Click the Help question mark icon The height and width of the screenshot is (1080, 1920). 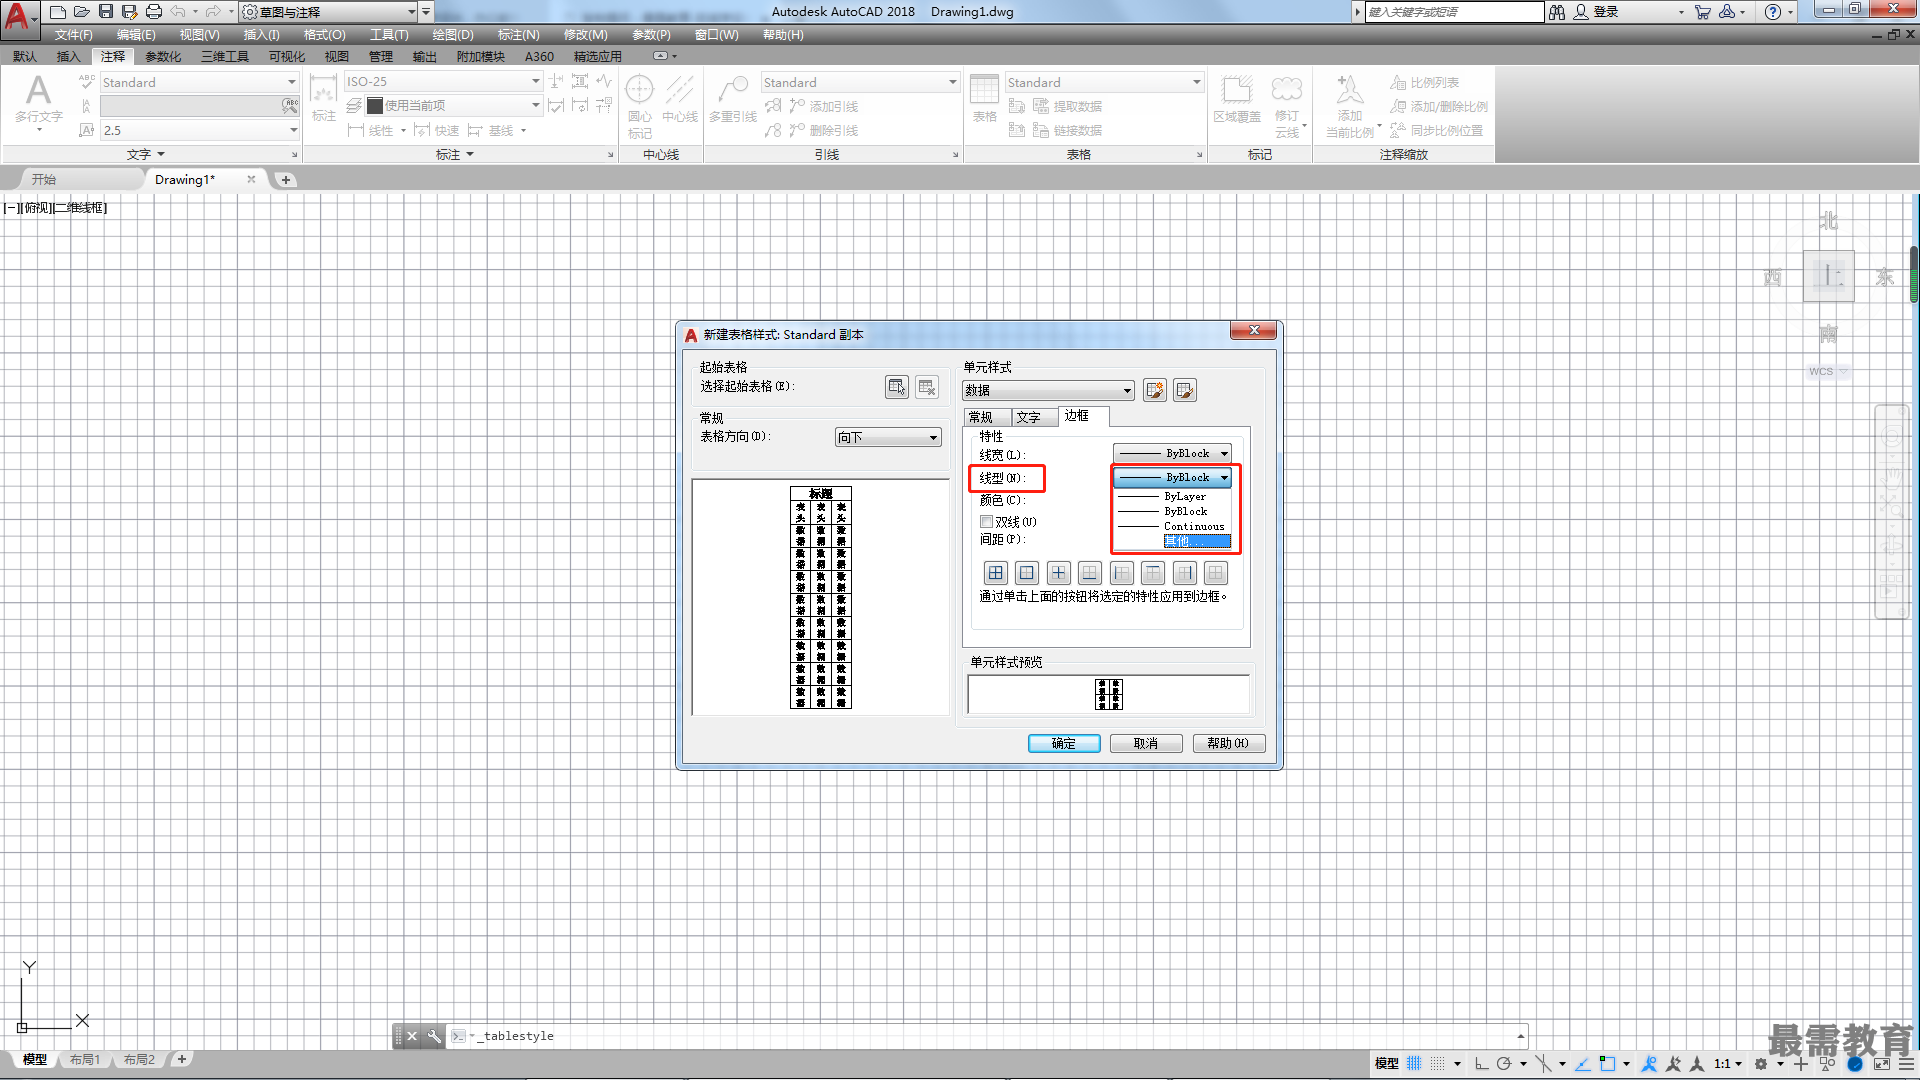[x=1773, y=12]
